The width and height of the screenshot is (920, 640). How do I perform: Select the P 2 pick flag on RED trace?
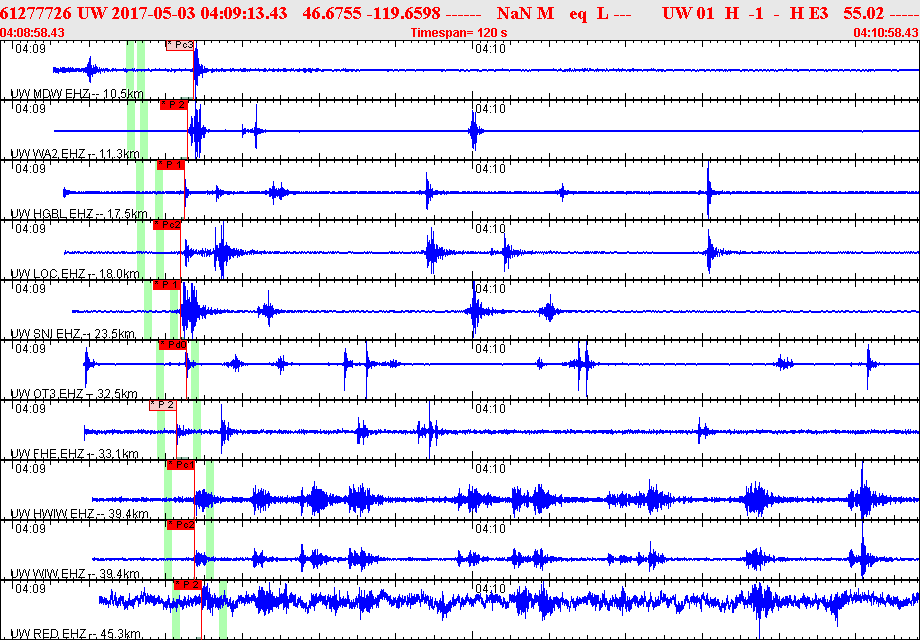187,584
